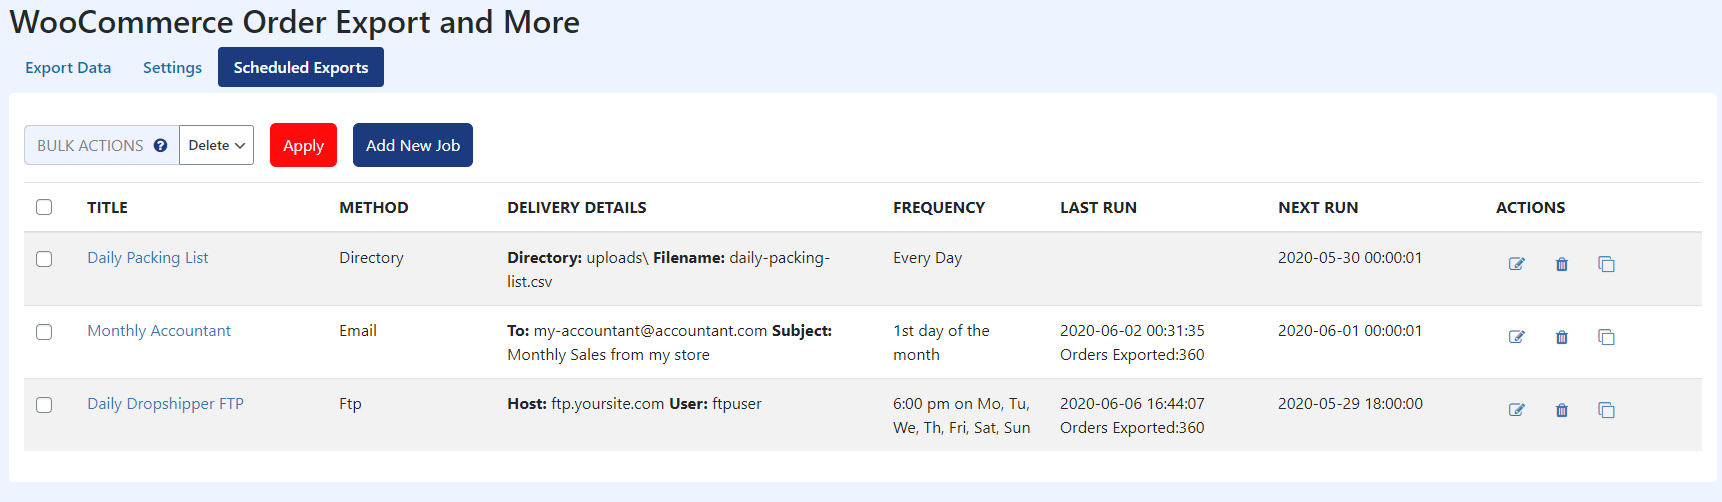Click Add New Job button
The height and width of the screenshot is (502, 1722).
(x=412, y=145)
